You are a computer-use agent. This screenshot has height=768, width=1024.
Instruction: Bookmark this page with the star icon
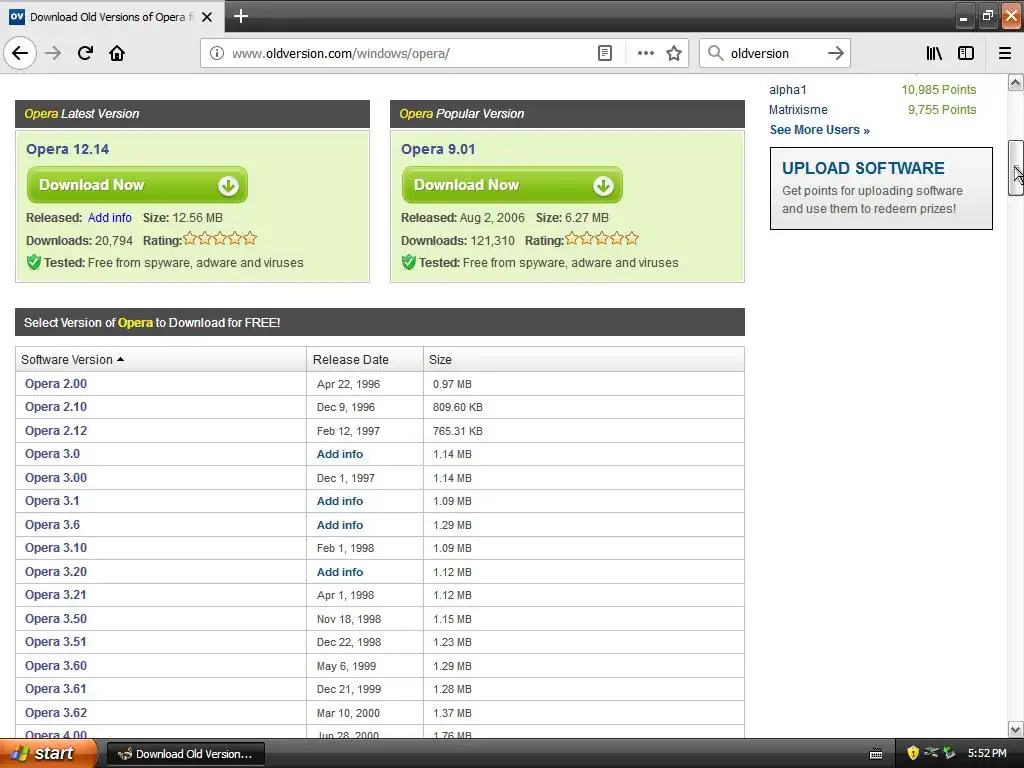[674, 53]
